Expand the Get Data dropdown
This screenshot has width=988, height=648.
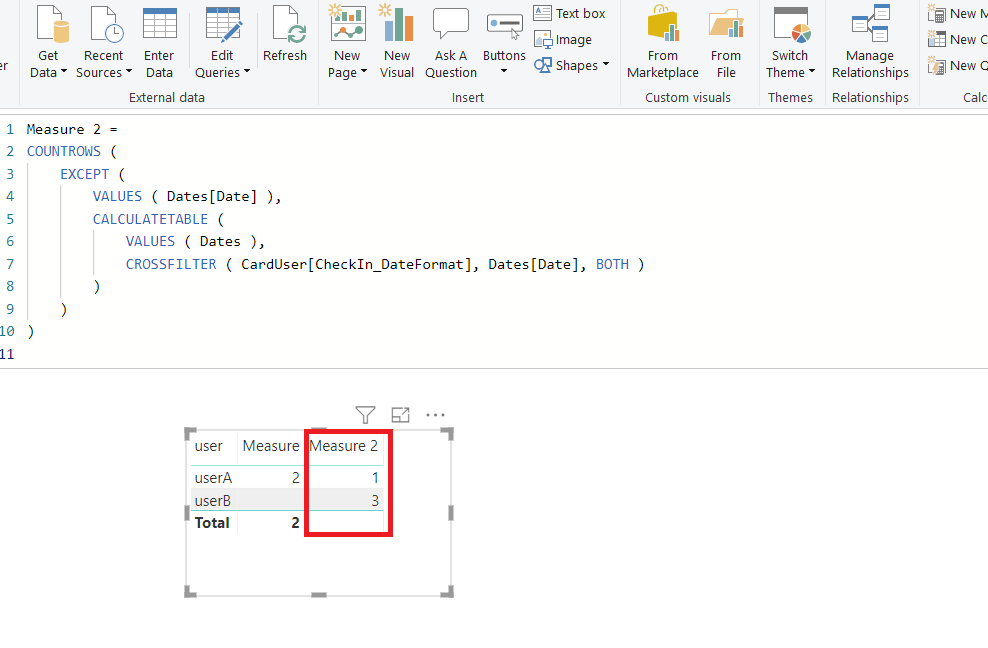(64, 73)
